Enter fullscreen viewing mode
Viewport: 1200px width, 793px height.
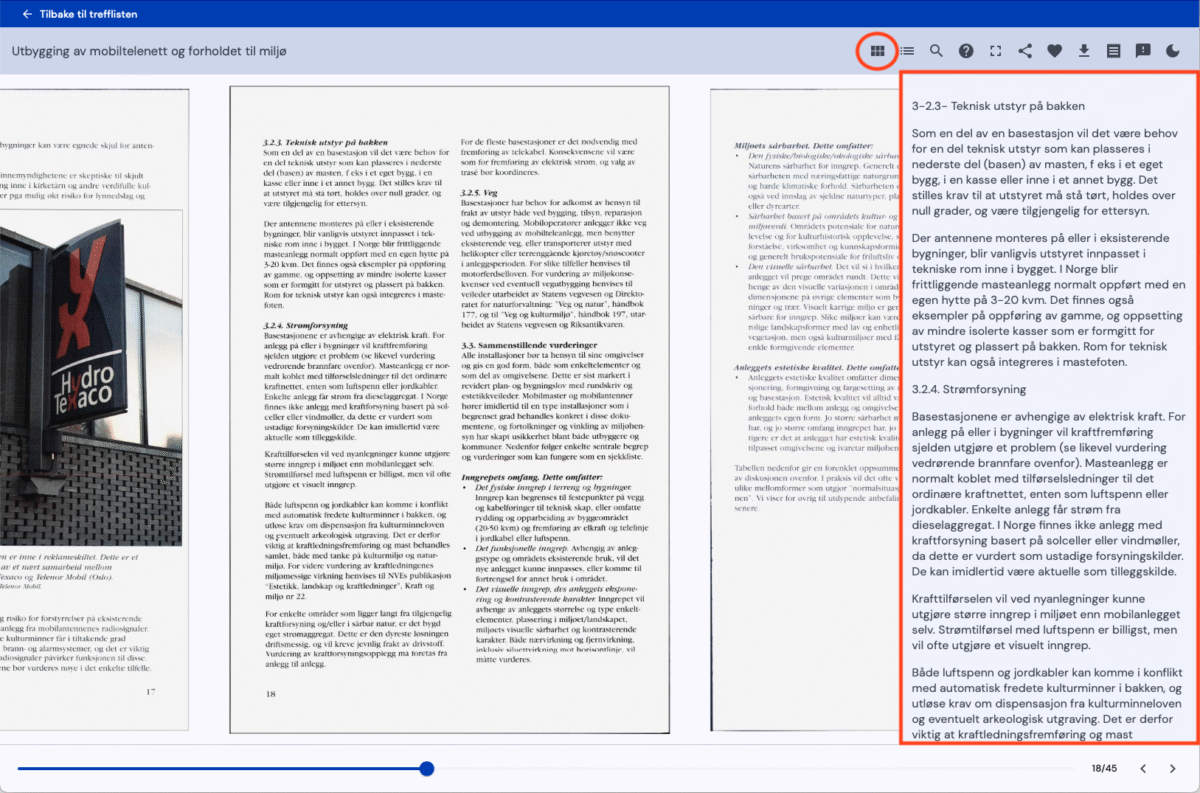click(995, 51)
